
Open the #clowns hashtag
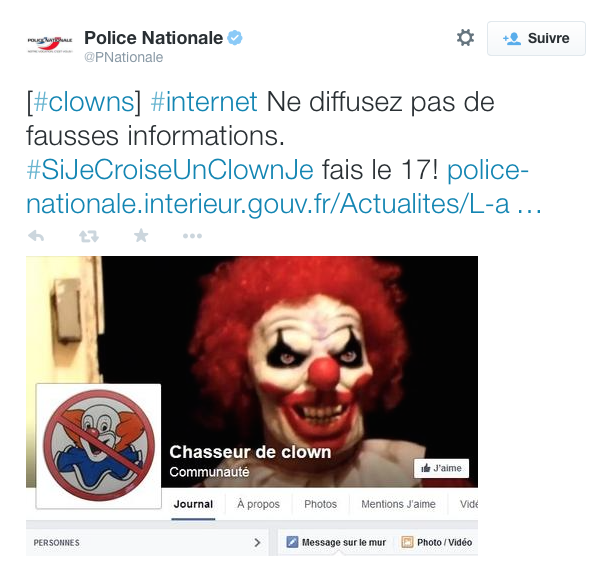[84, 102]
